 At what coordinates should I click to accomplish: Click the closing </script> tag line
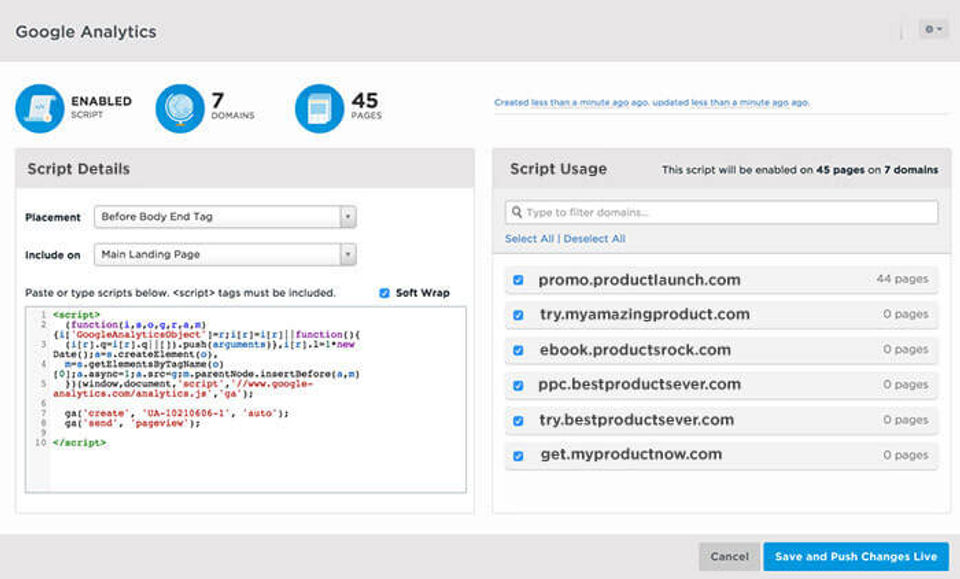(x=80, y=443)
